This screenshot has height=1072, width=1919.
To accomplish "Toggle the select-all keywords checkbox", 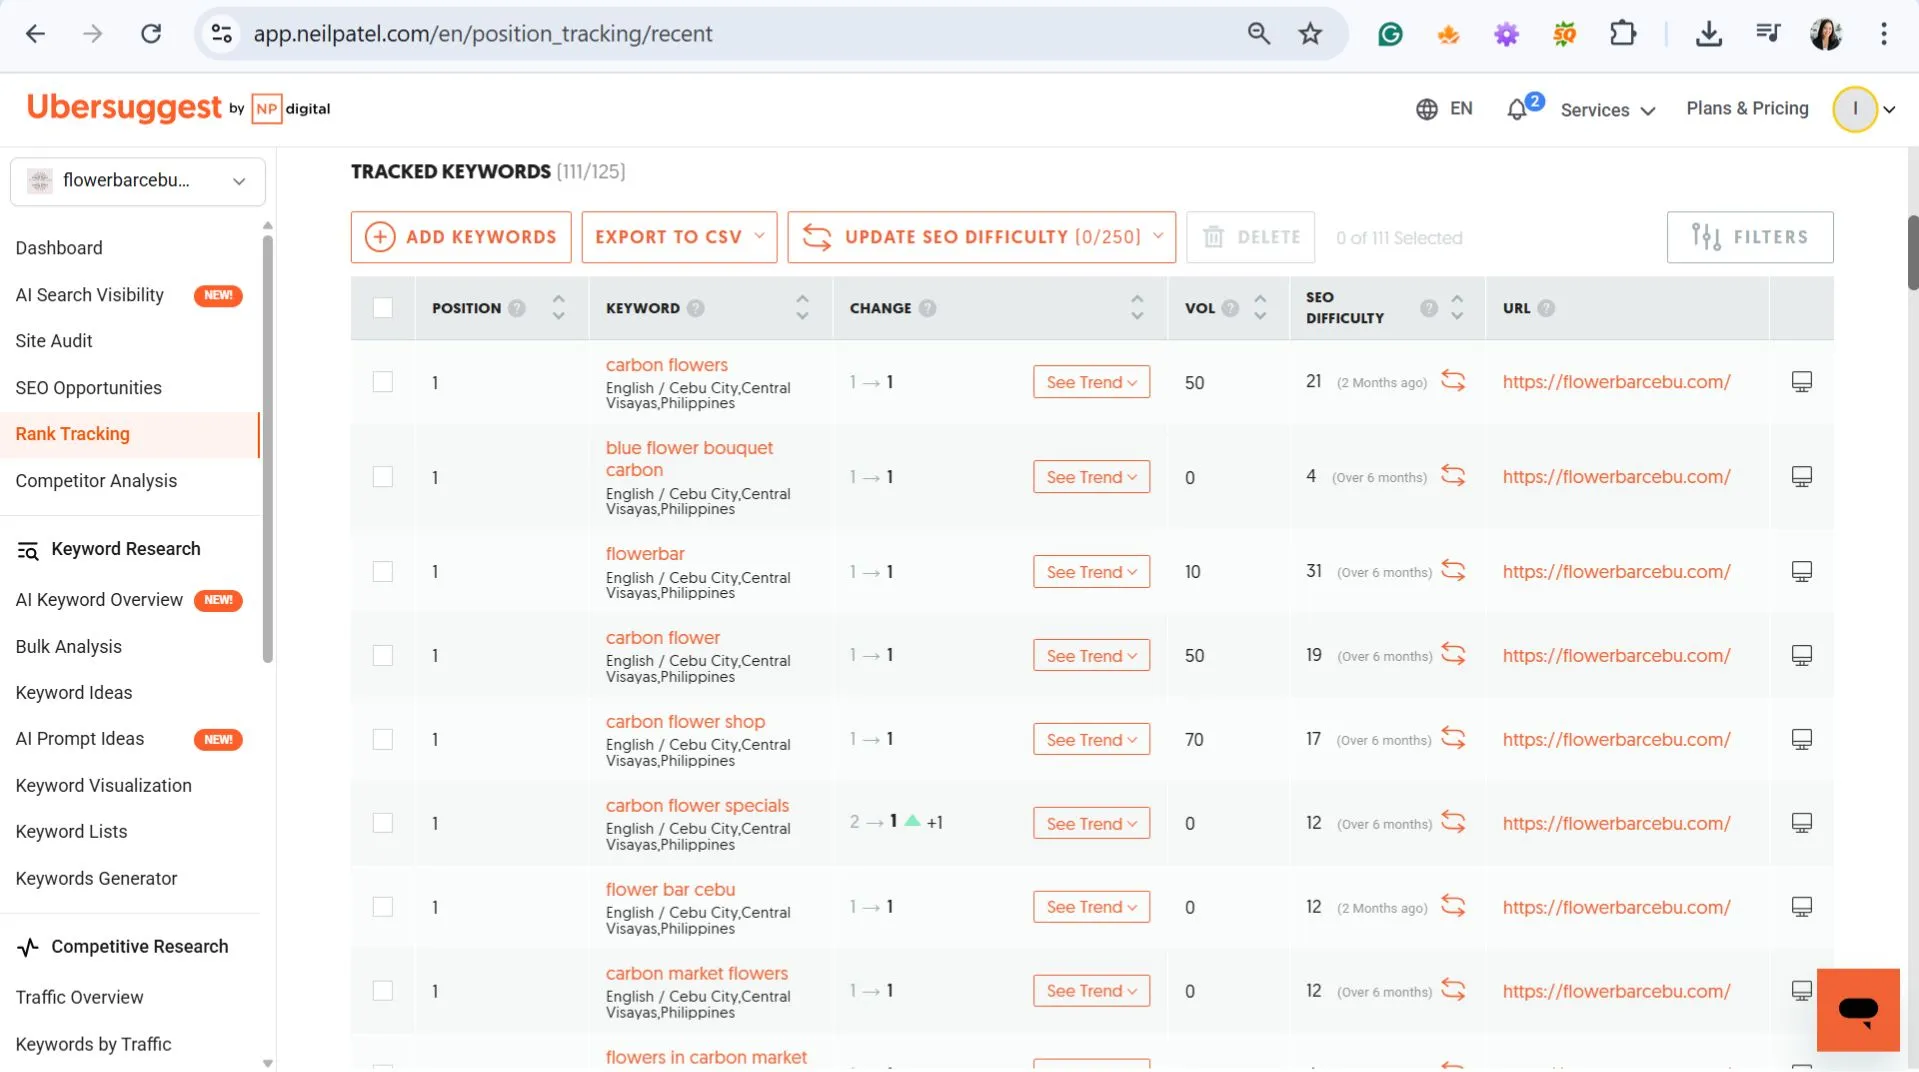I will (x=383, y=308).
